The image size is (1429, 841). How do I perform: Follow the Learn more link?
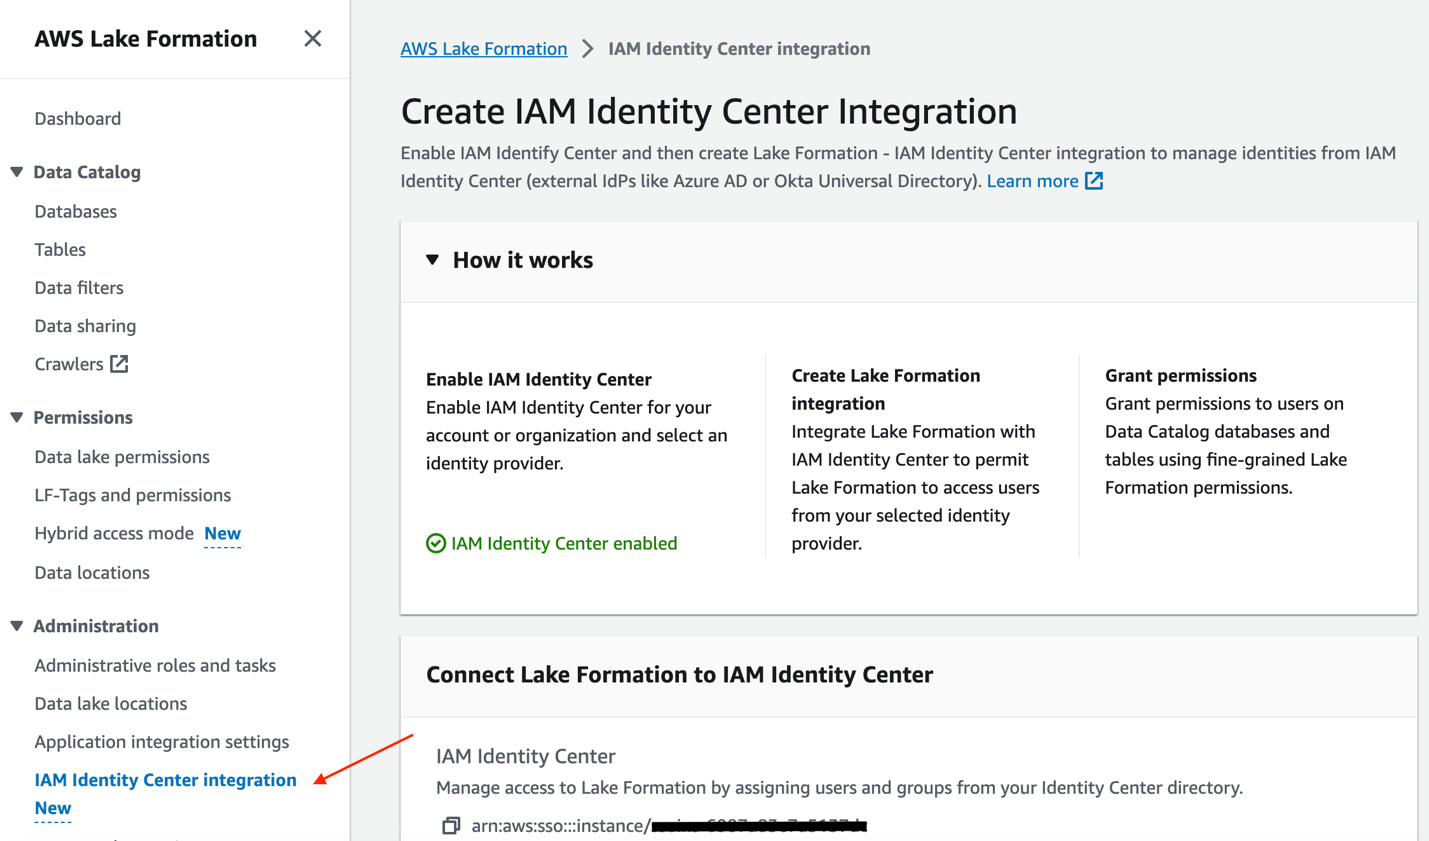(x=1033, y=181)
